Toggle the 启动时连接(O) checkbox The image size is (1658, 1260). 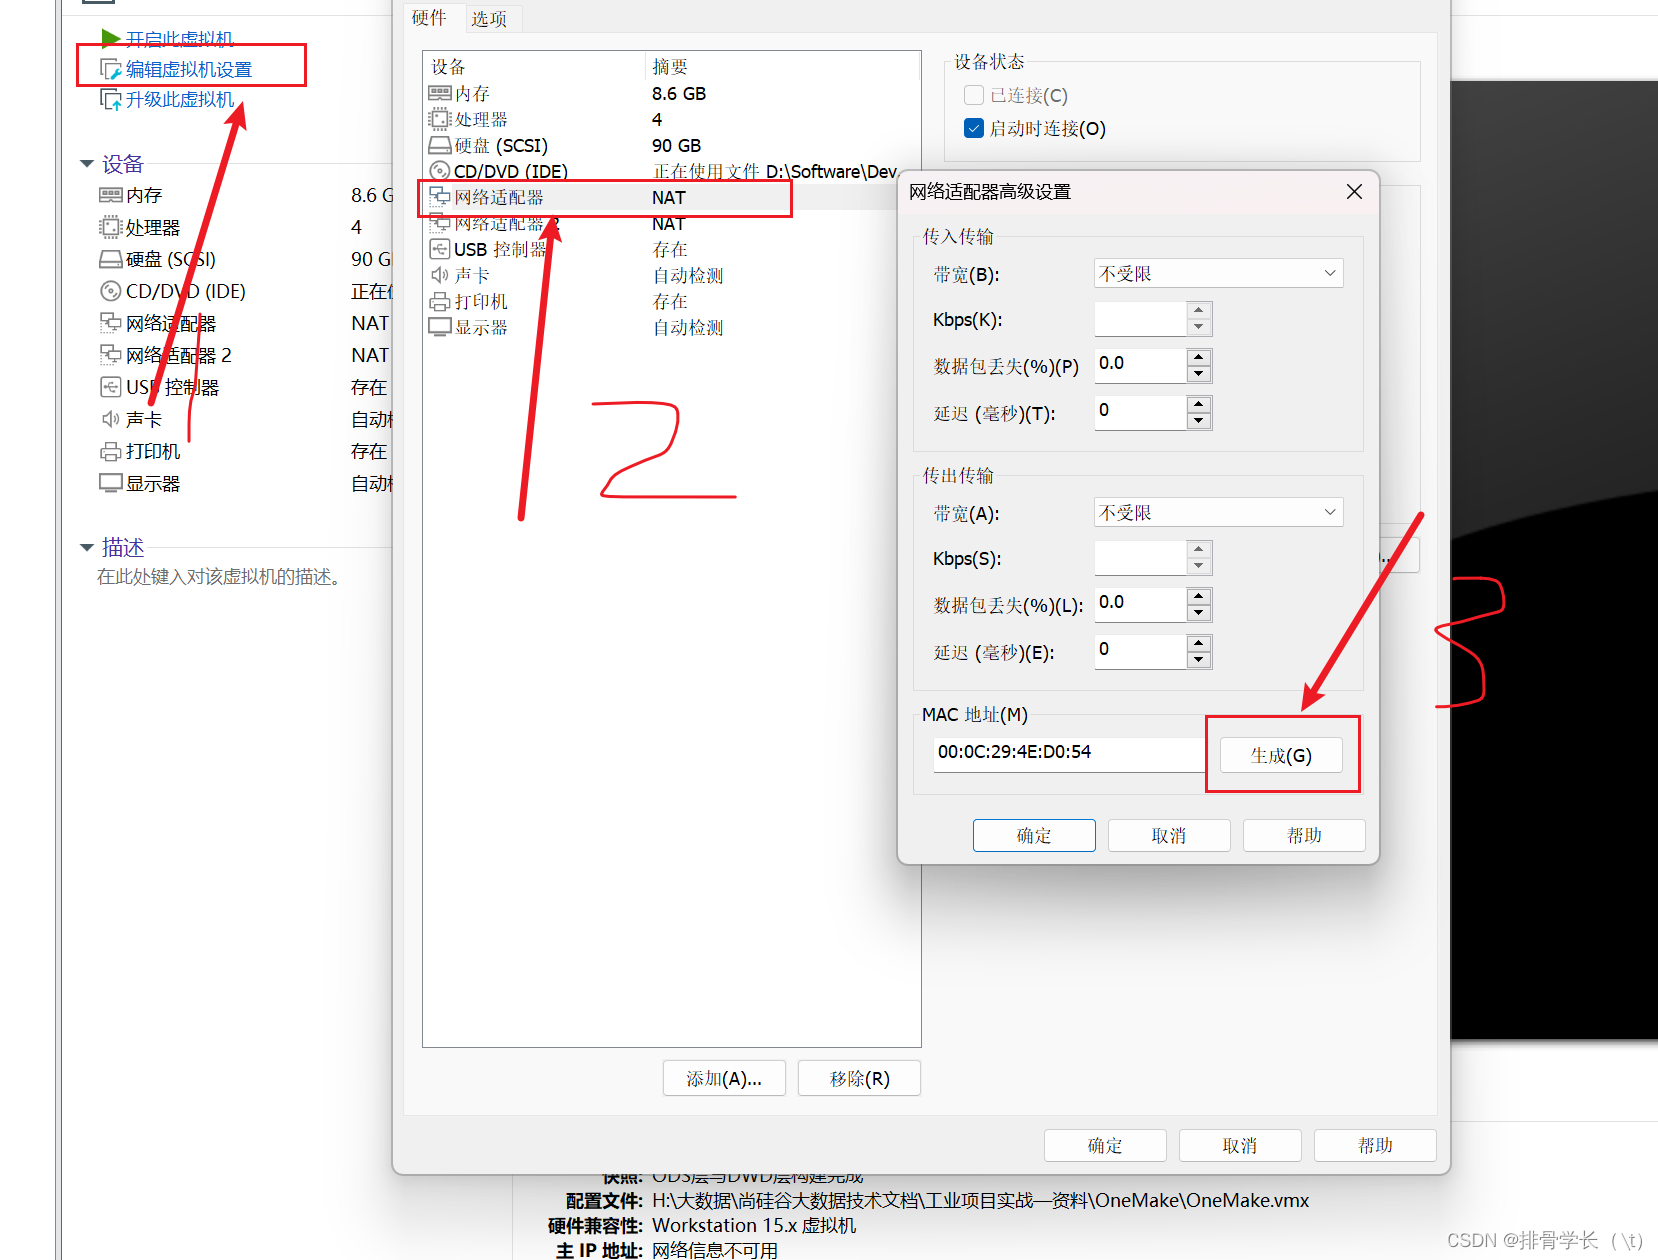(x=974, y=128)
